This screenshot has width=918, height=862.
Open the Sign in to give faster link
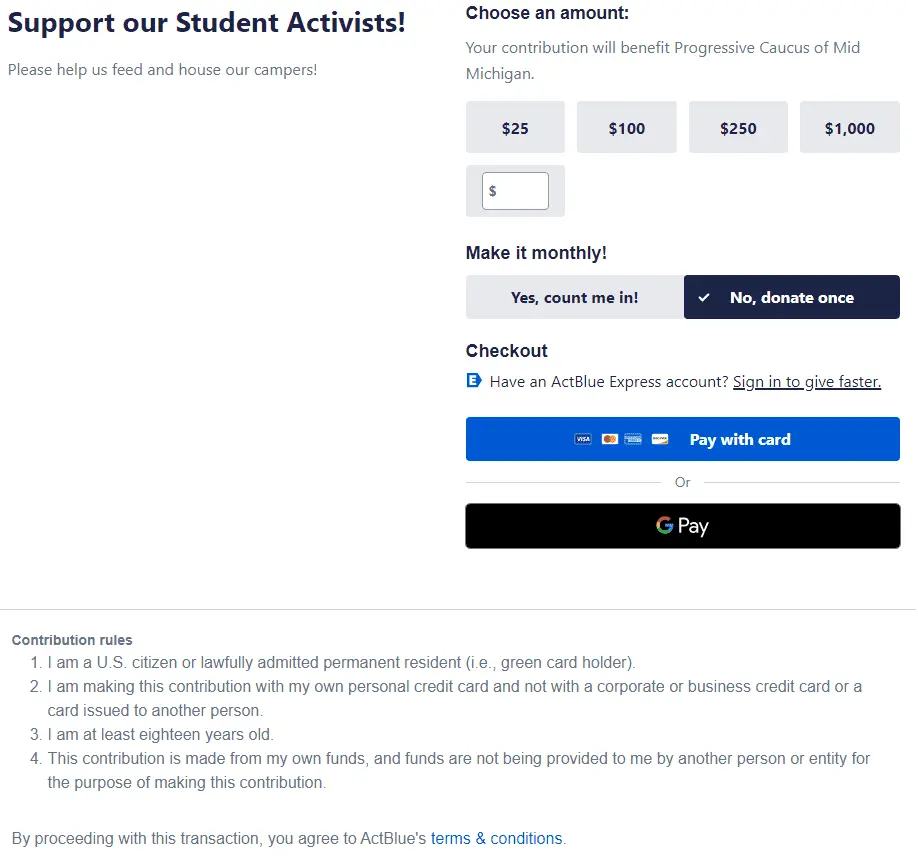(x=806, y=381)
